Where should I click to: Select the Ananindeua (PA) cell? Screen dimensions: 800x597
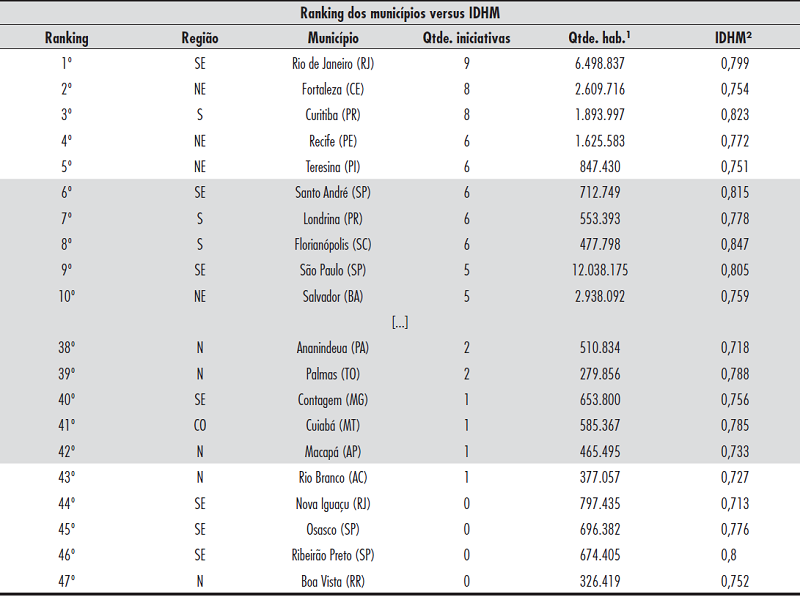333,348
